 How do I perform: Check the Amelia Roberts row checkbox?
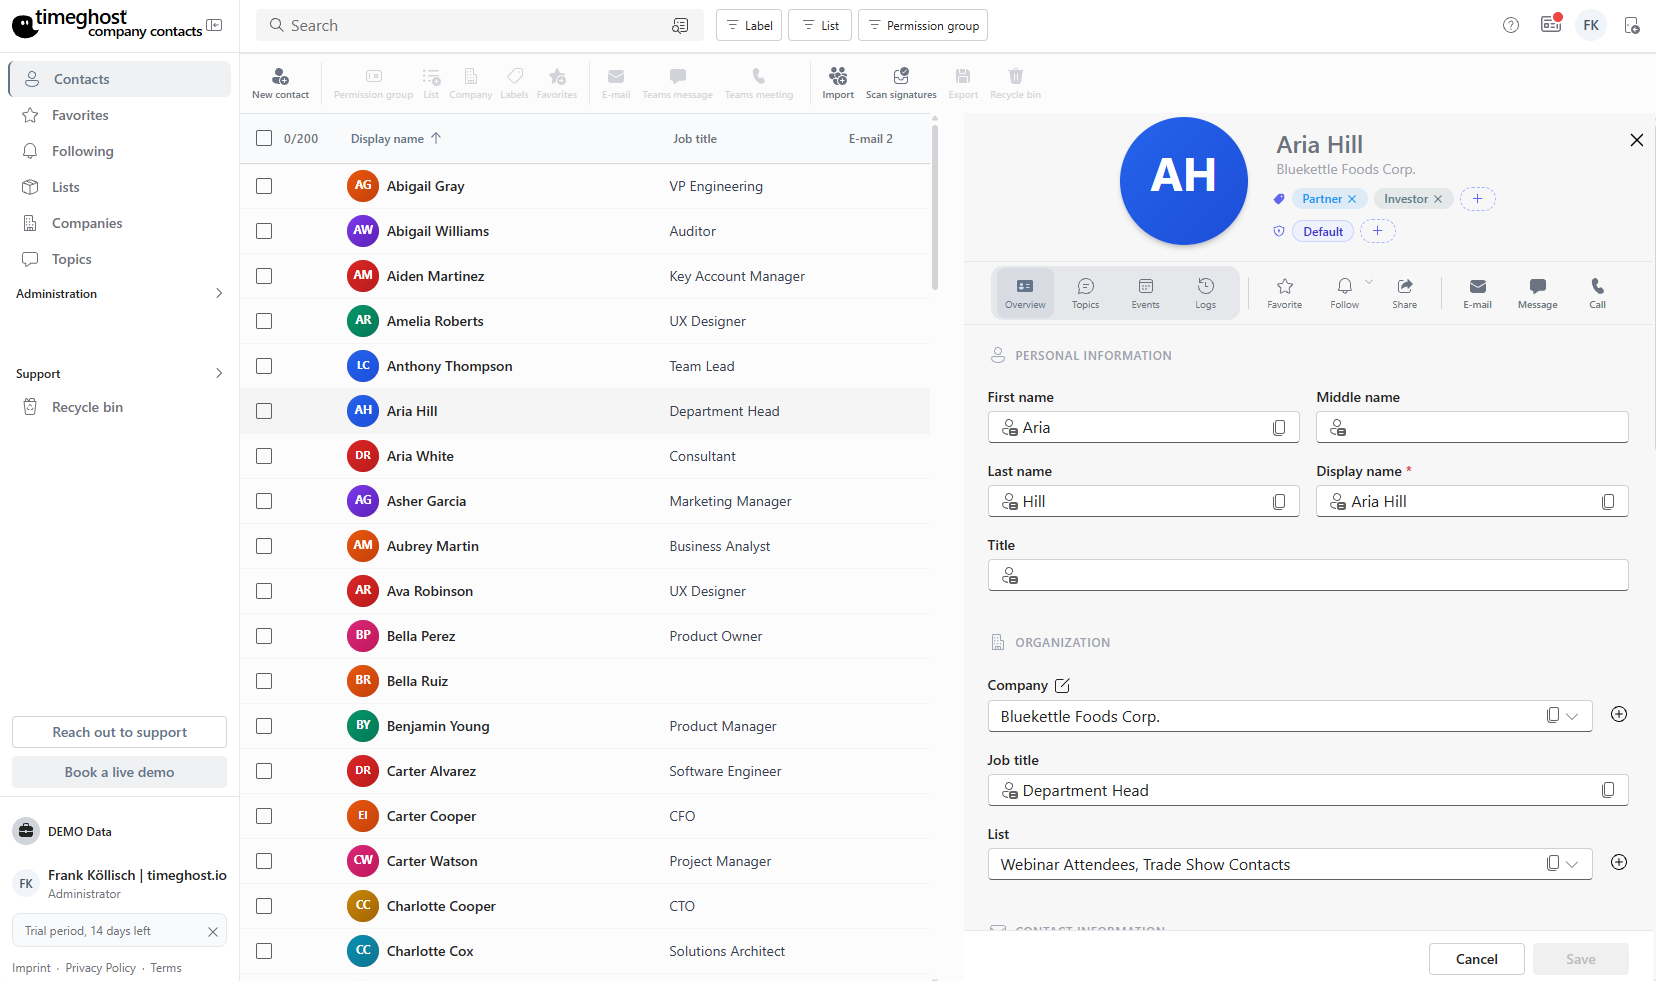264,321
